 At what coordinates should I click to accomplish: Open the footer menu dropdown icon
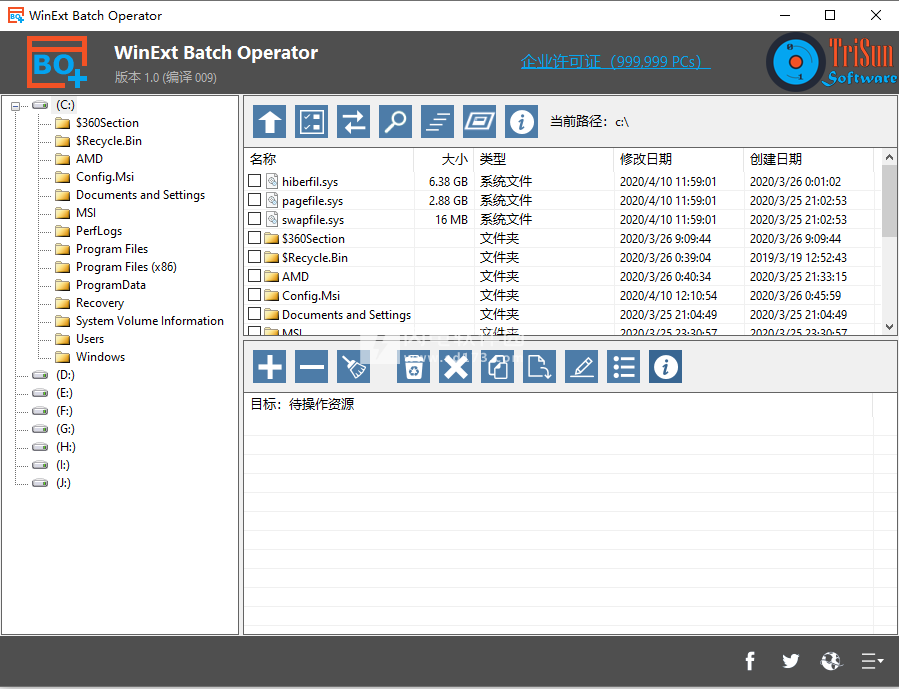coord(872,661)
